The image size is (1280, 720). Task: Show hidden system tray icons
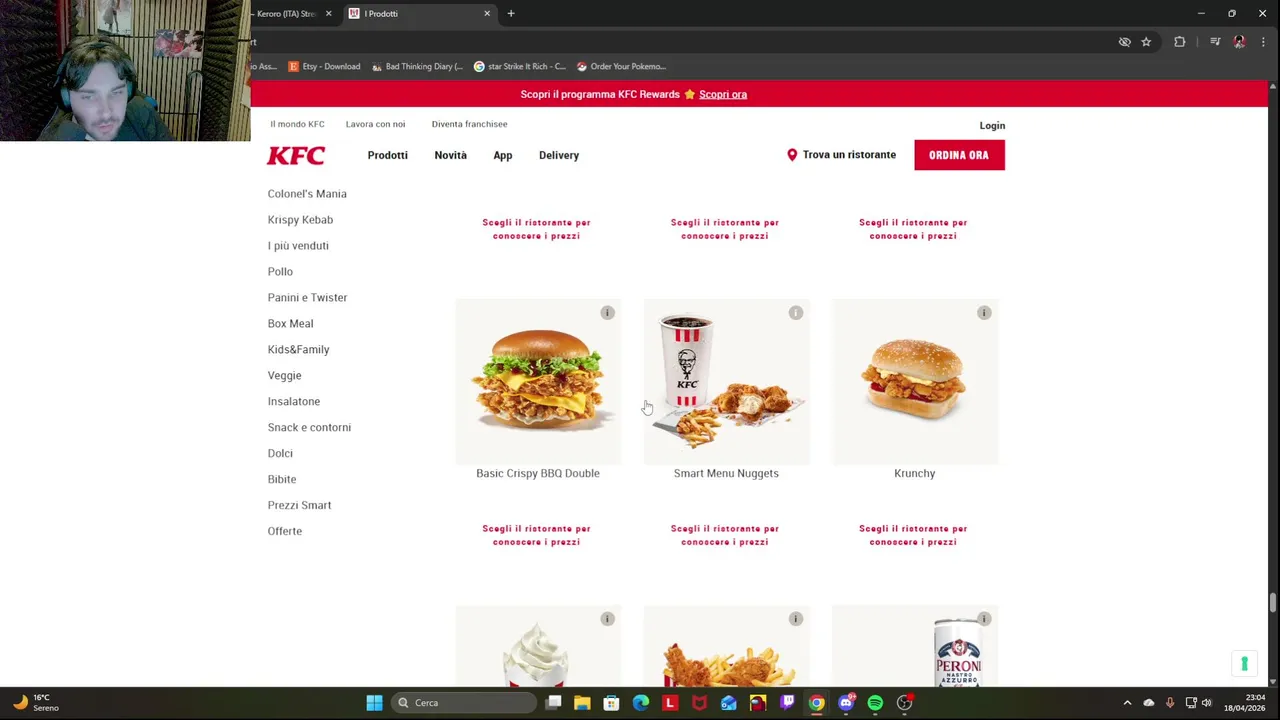pyautogui.click(x=1127, y=703)
